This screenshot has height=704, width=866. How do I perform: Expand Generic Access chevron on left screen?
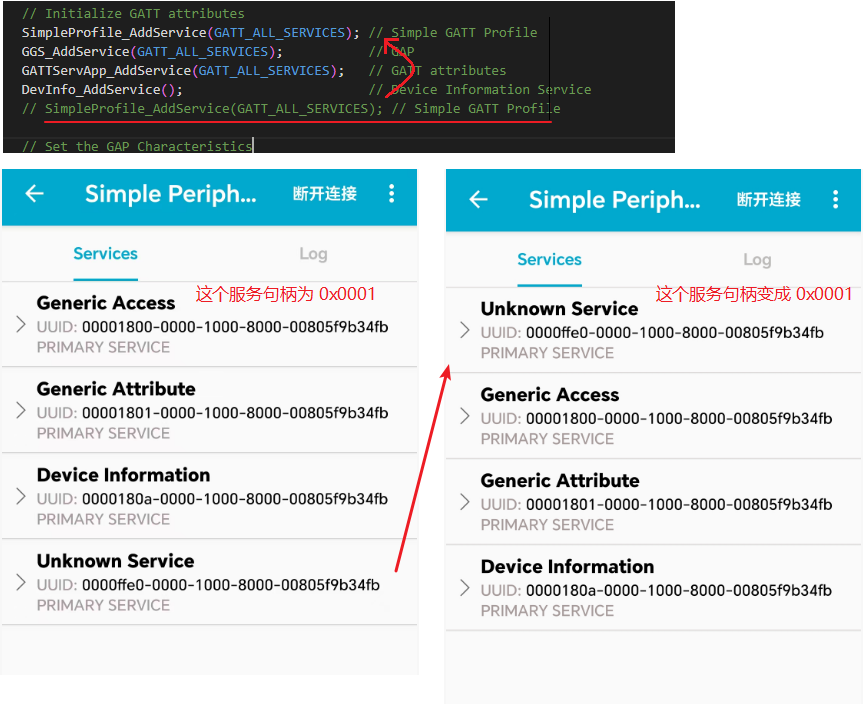coord(21,324)
